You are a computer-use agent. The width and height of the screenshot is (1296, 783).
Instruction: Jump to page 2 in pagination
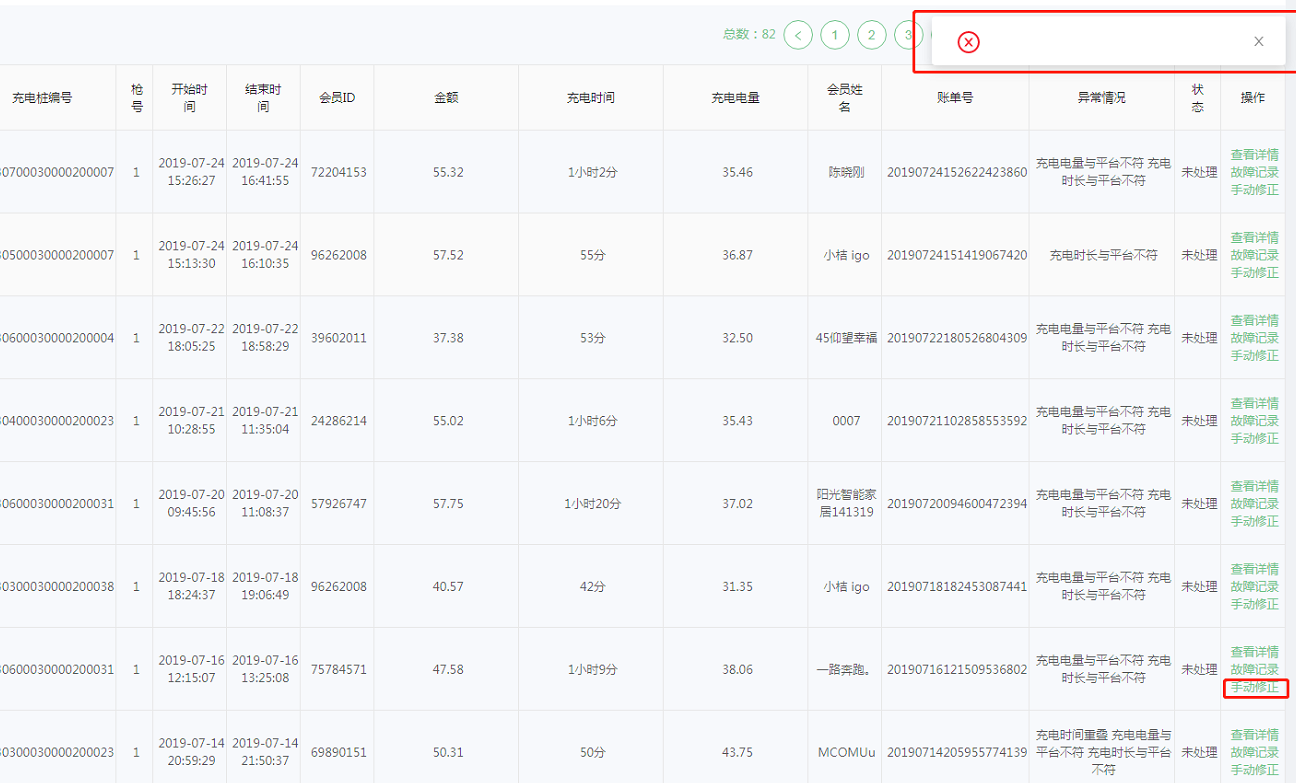871,36
